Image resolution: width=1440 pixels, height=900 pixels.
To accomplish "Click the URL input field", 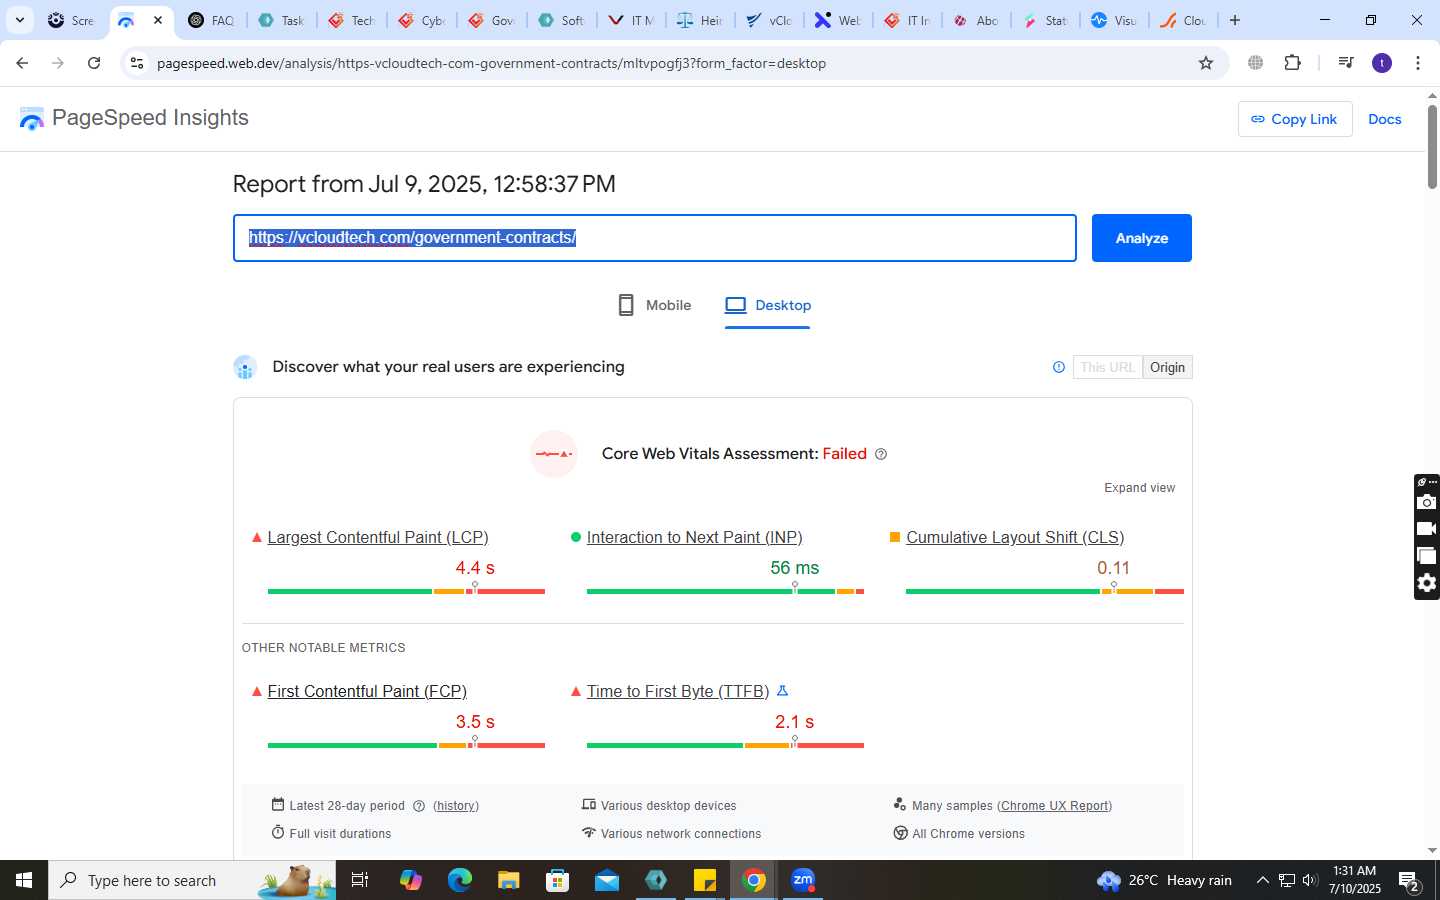I will point(655,238).
